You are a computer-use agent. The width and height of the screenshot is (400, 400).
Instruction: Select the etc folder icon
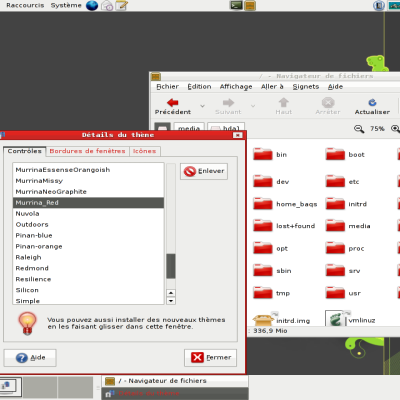pos(335,181)
